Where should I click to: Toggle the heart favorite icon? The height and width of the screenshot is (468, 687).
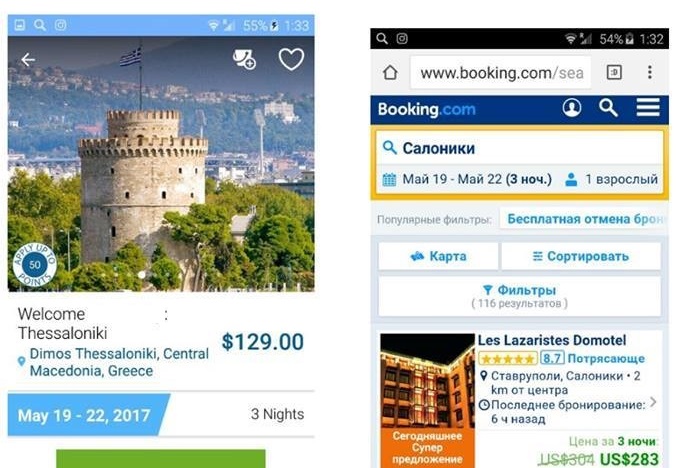pyautogui.click(x=291, y=59)
